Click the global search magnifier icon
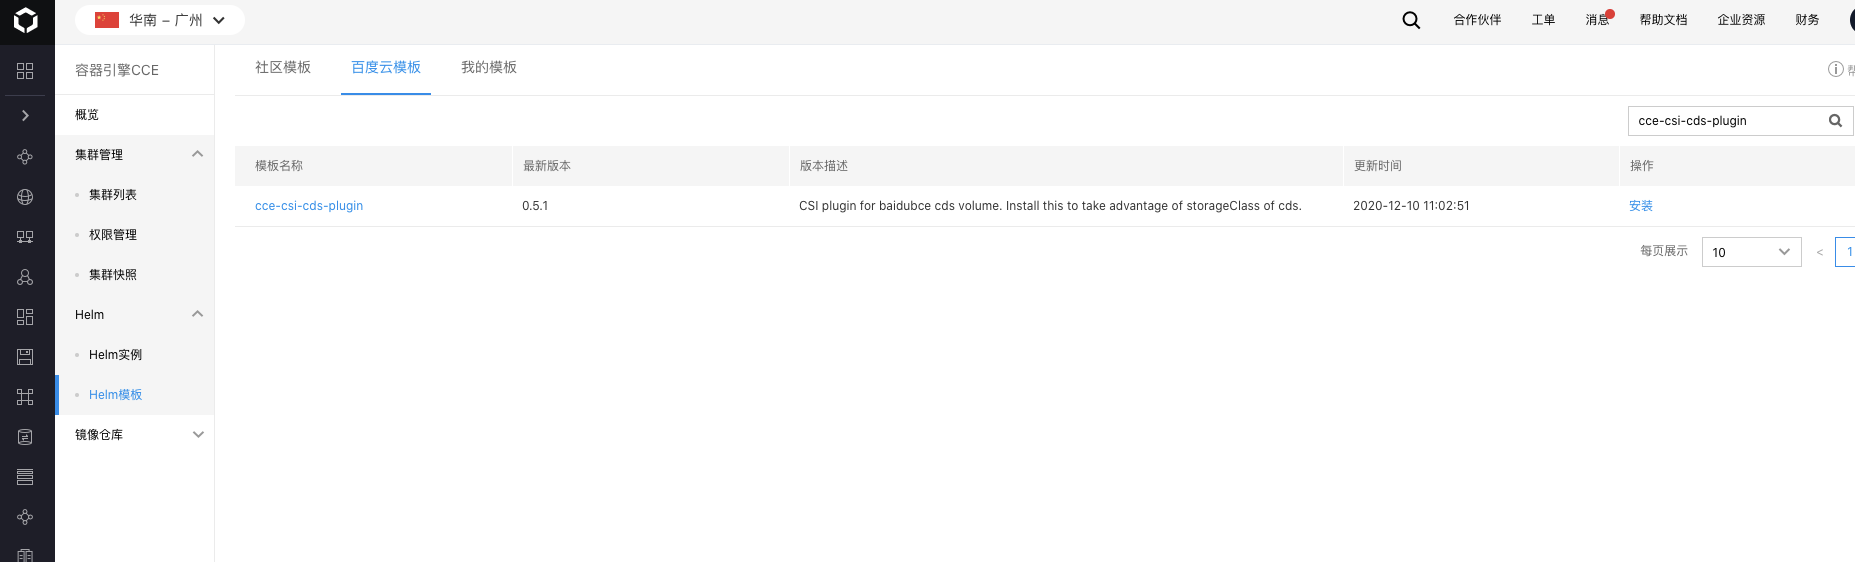Screen dimensions: 1855x562 [x=1411, y=20]
